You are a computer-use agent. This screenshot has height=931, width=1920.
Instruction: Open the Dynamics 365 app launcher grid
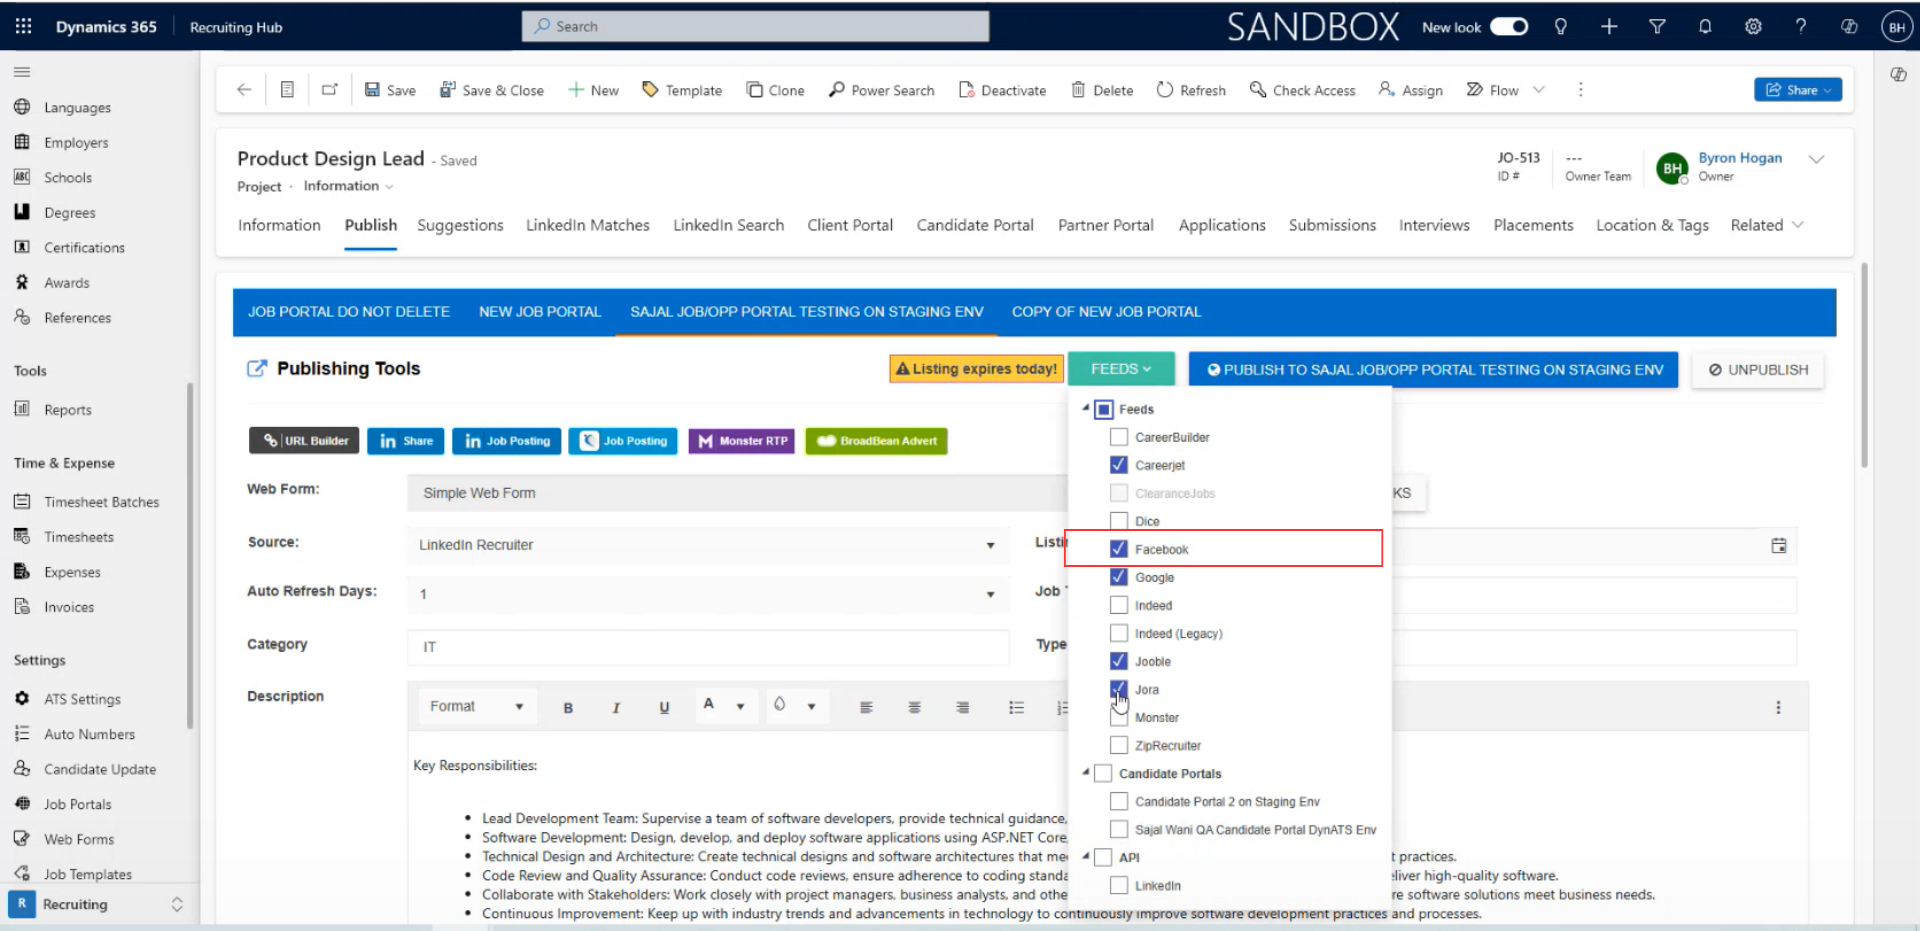(x=23, y=27)
